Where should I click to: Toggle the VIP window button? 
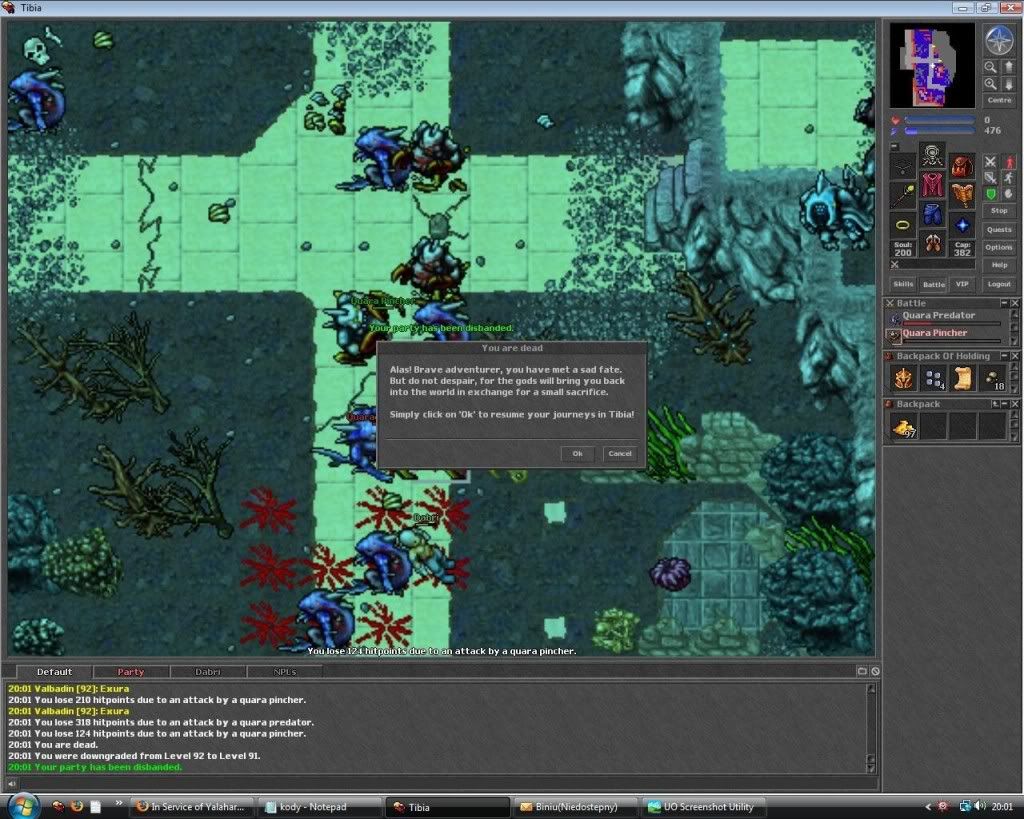pyautogui.click(x=962, y=284)
